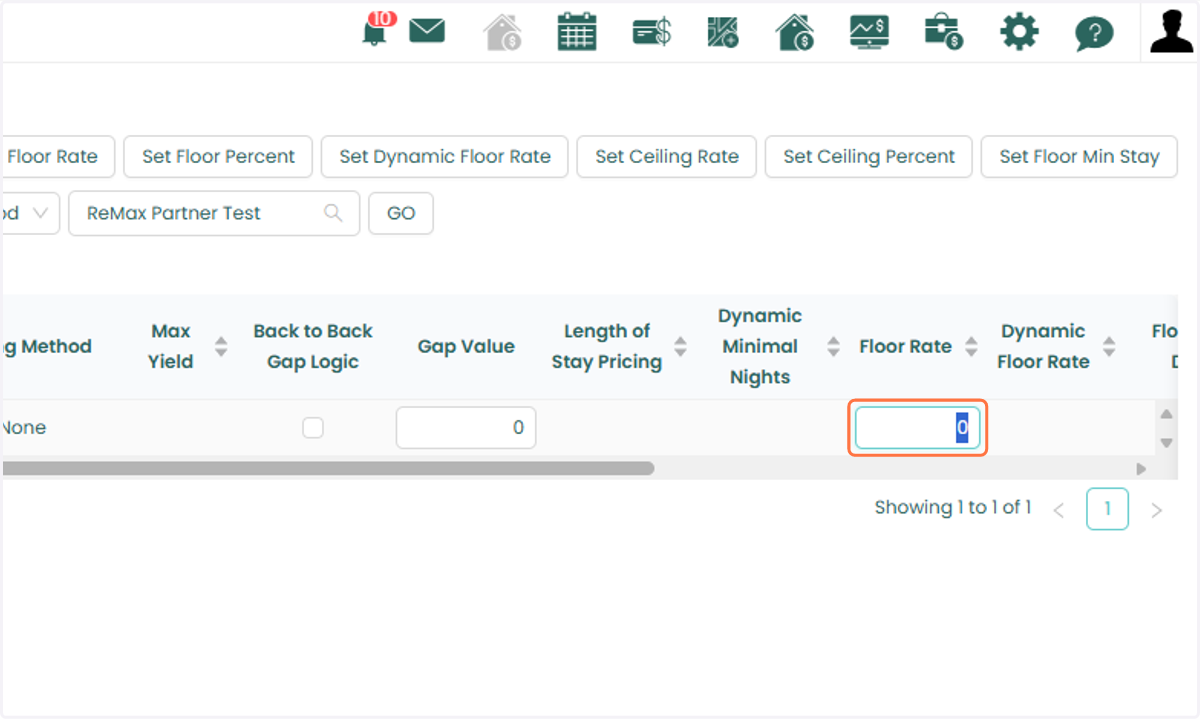Sort by Dynamic Minimal Nights column
Viewport: 1200px width, 719px height.
(x=833, y=347)
